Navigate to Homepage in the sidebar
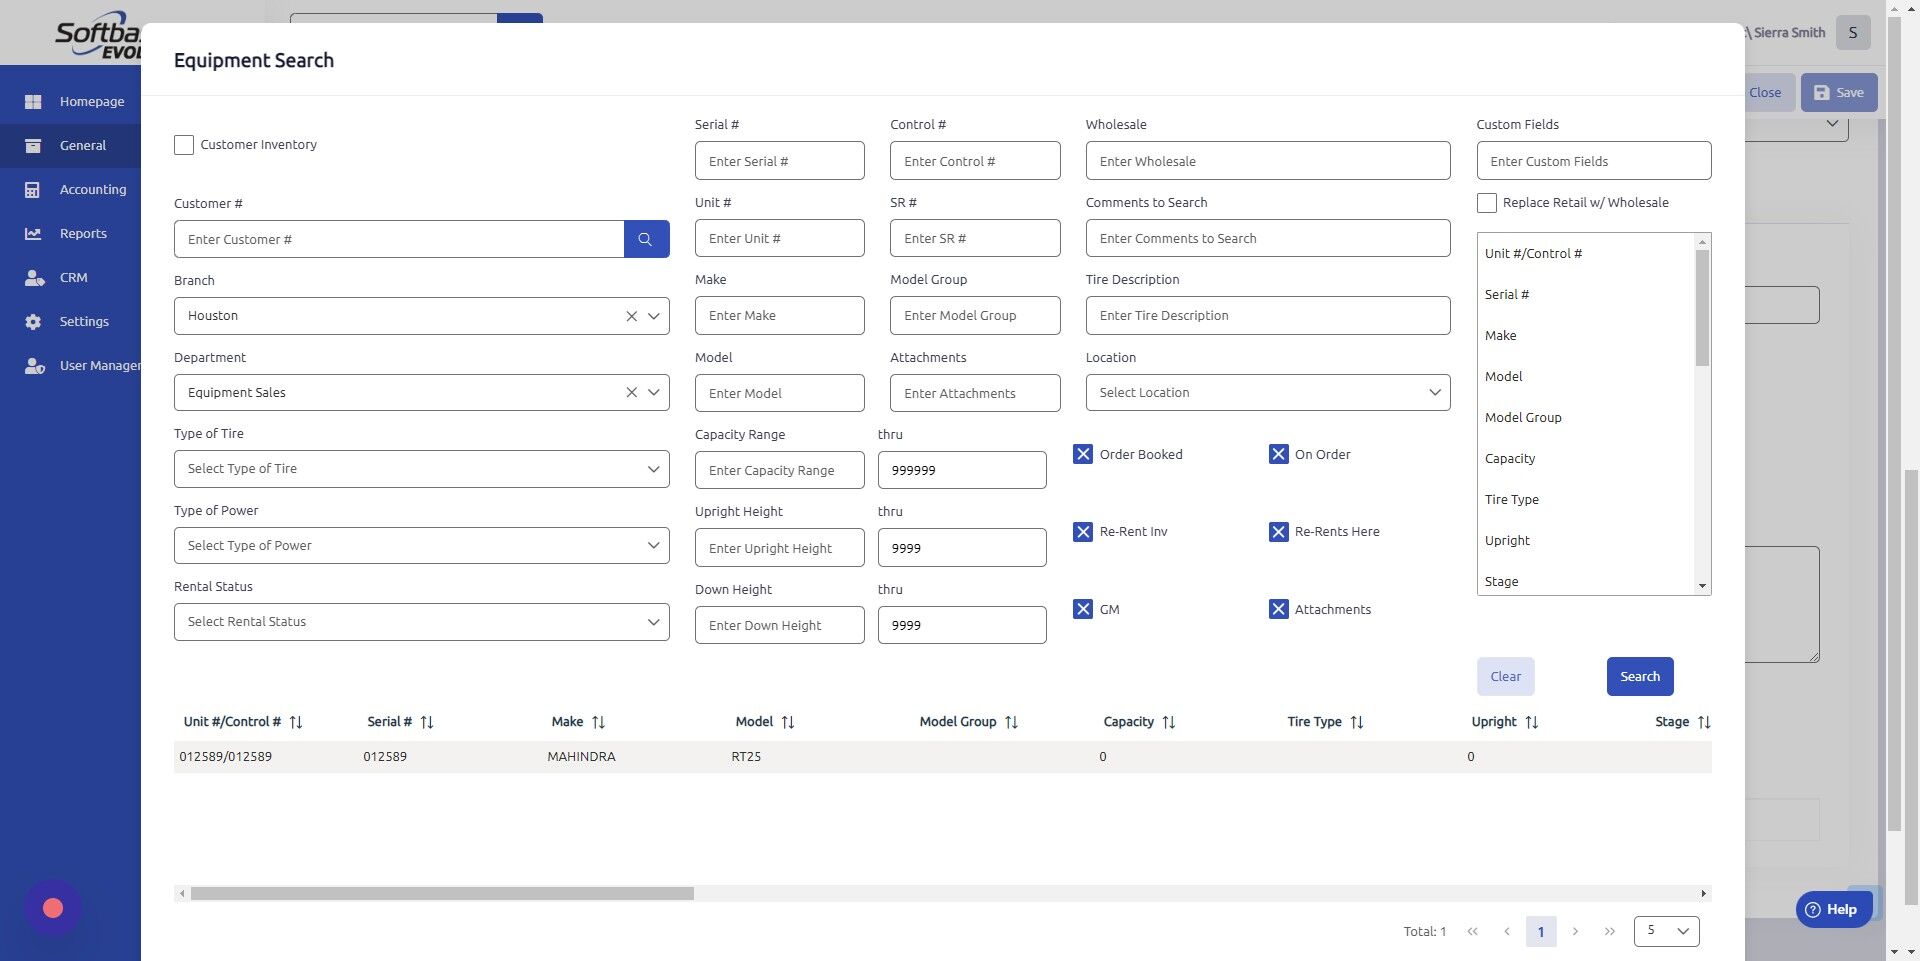This screenshot has width=1920, height=961. click(x=92, y=101)
